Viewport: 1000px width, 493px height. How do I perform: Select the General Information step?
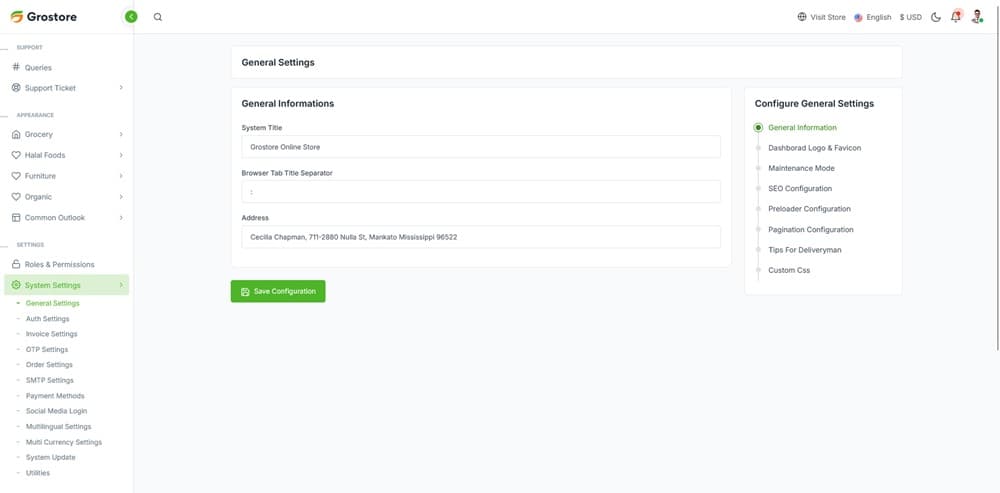click(x=802, y=128)
